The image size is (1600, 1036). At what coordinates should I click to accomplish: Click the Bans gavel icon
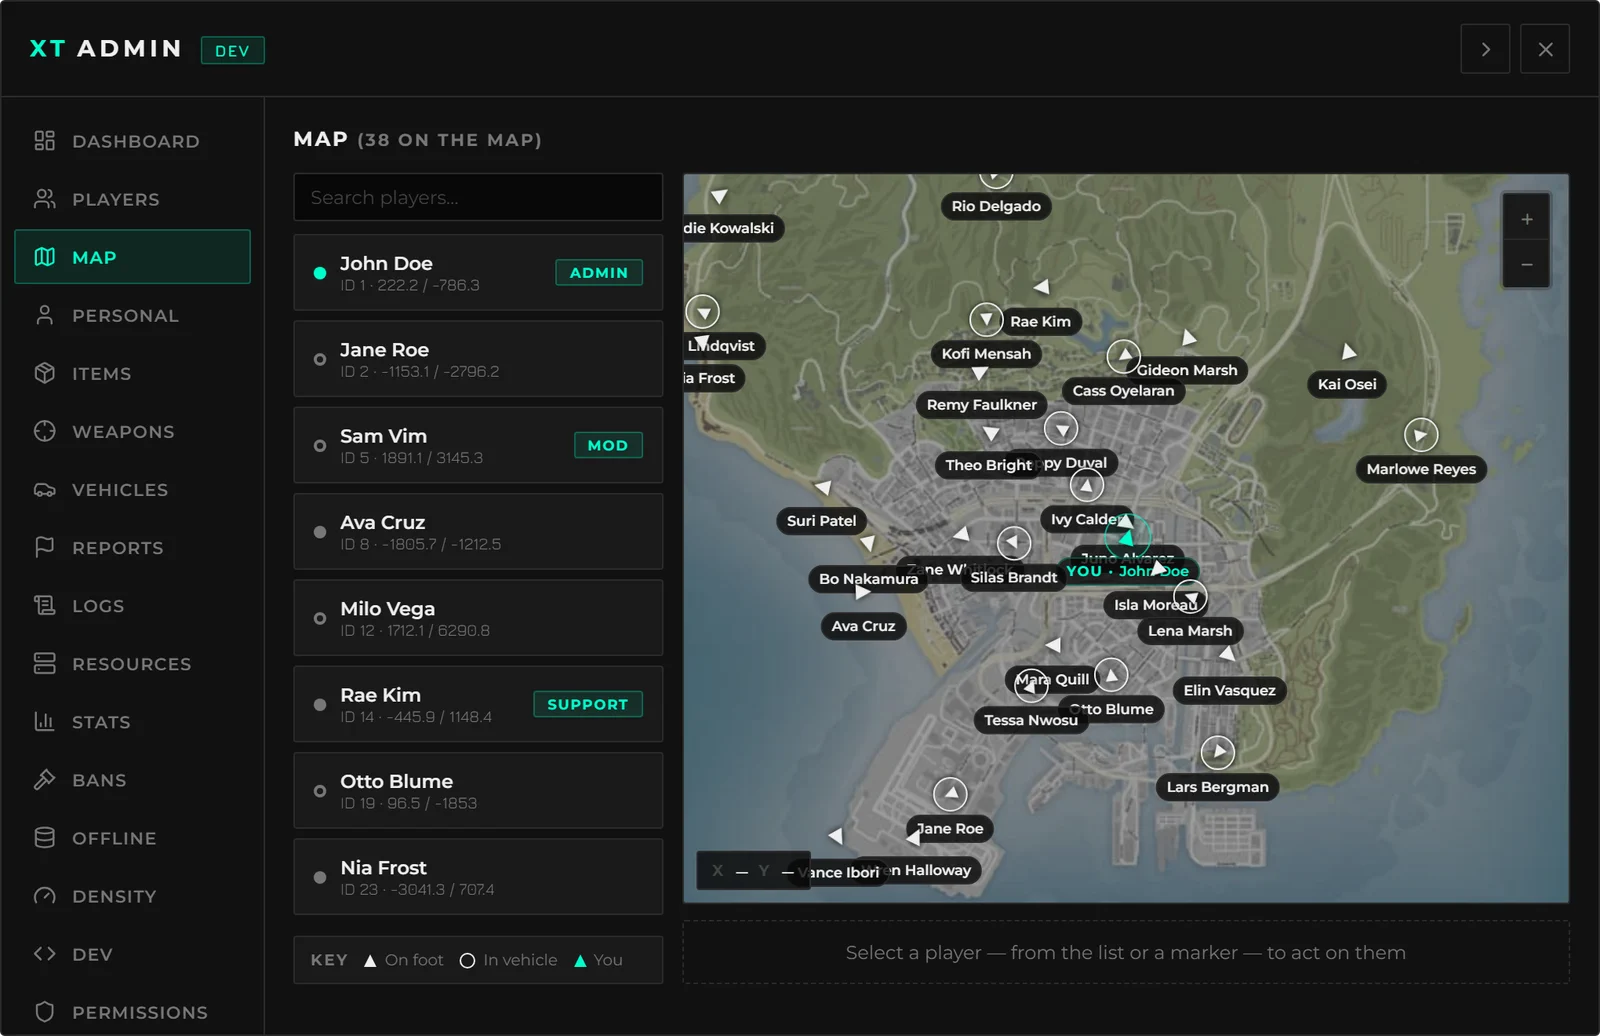(44, 779)
